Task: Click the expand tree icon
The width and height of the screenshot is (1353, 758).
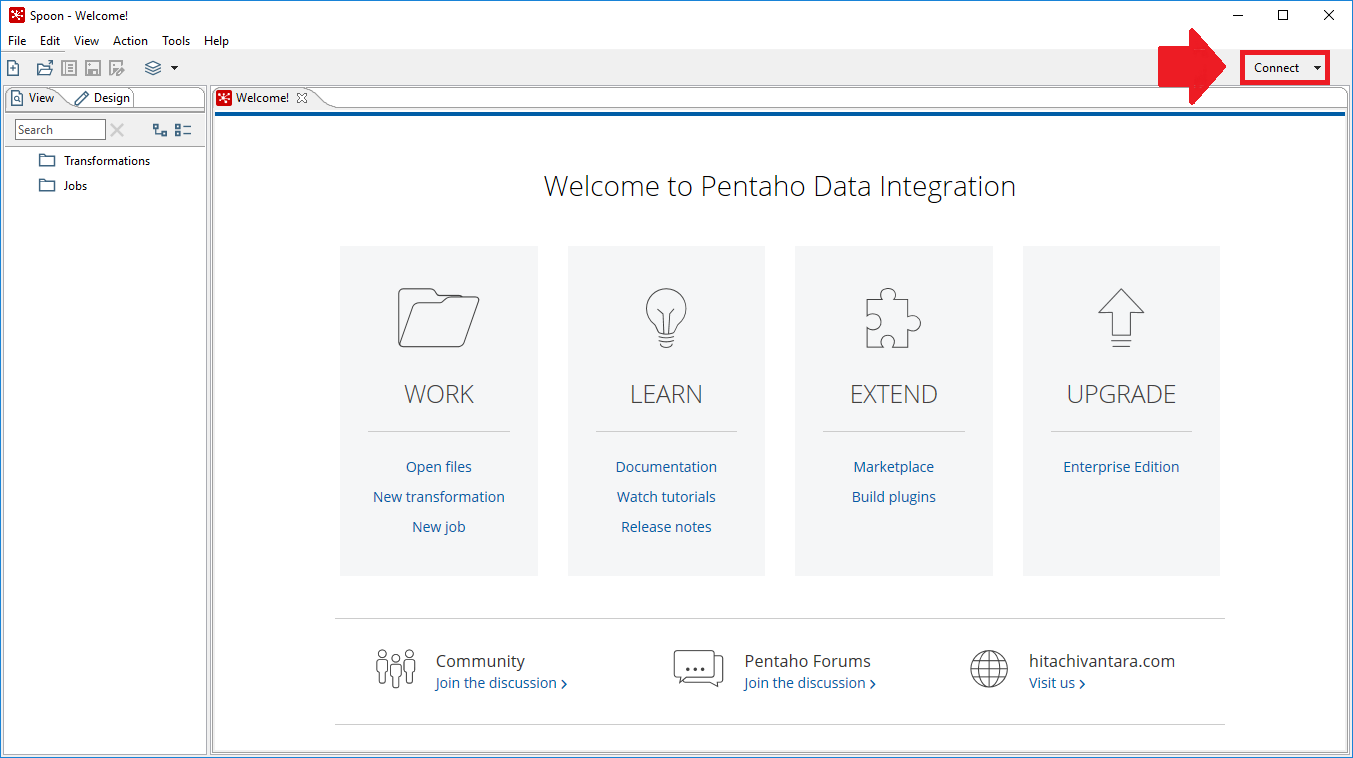Action: tap(160, 130)
